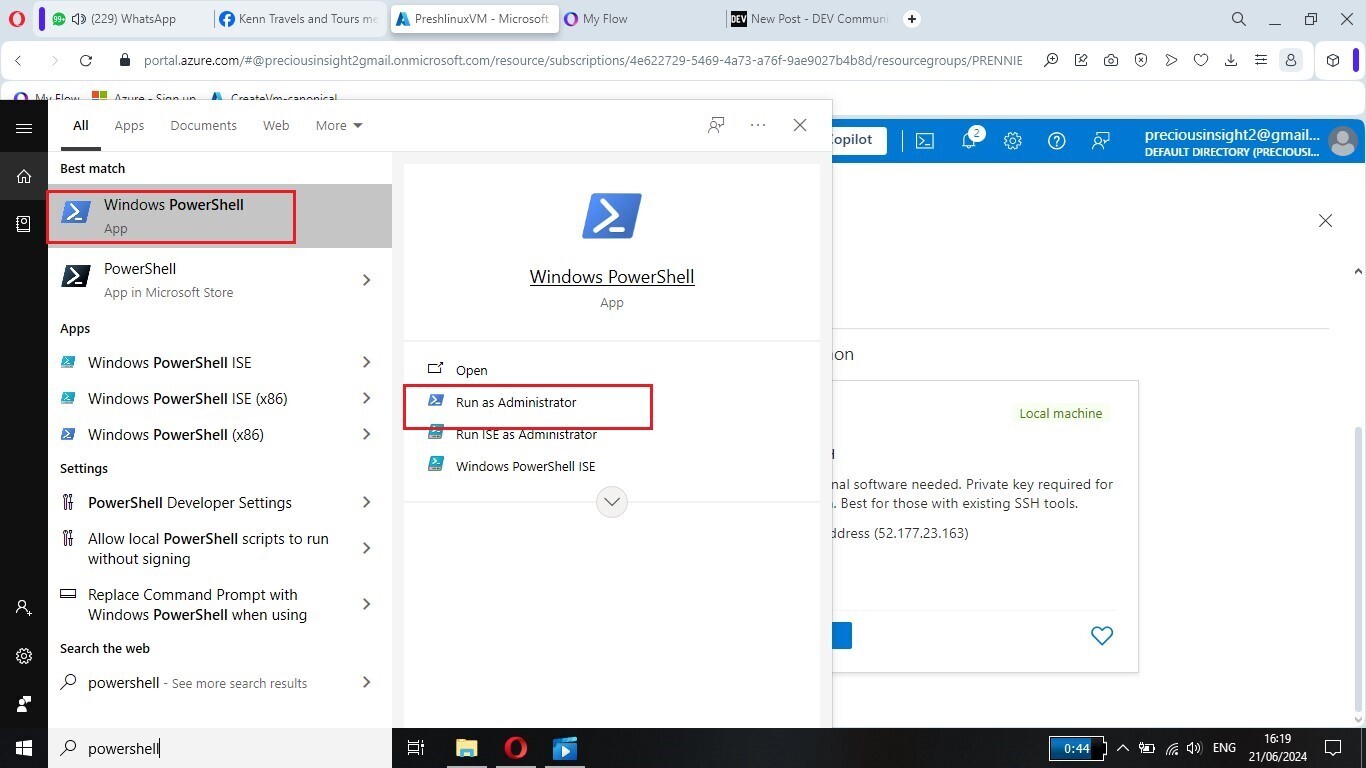The height and width of the screenshot is (768, 1366).
Task: Switch to Kenn Travels and Tours tab
Action: click(300, 19)
